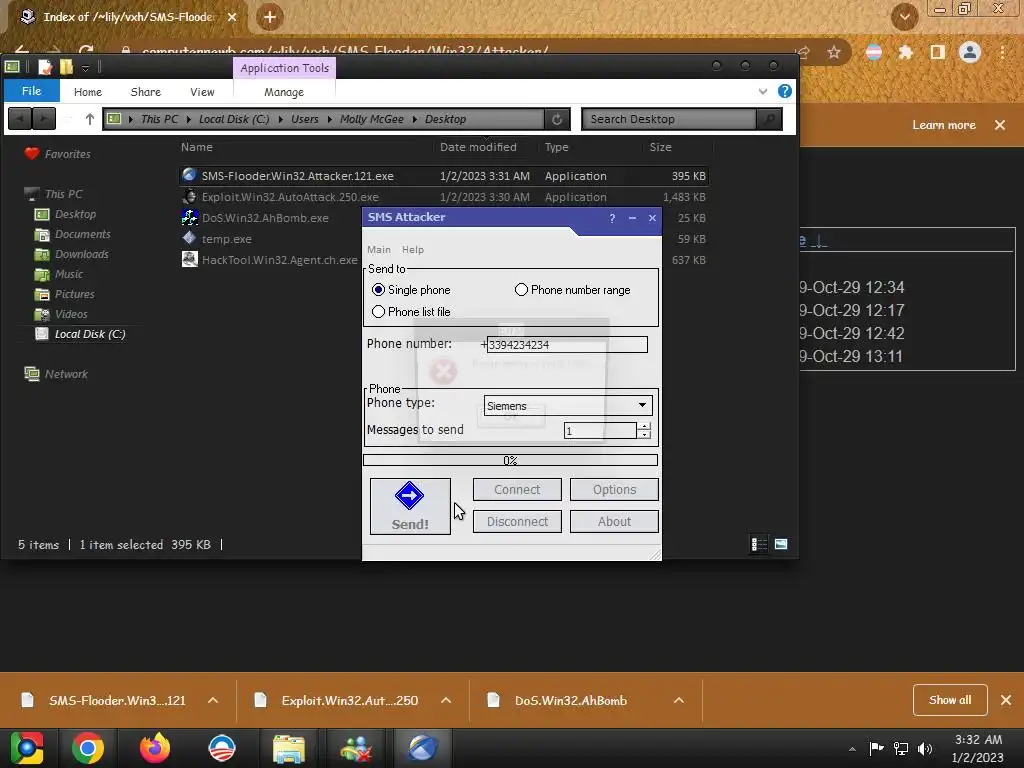Screen dimensions: 1024x768
Task: Select the HackTool.Win32.Agent.ch.exe file icon
Action: coord(189,259)
